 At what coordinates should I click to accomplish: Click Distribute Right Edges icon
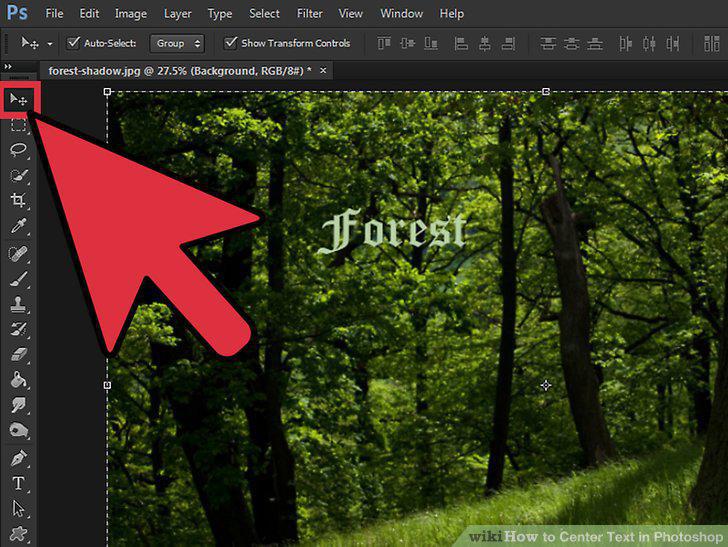(673, 43)
